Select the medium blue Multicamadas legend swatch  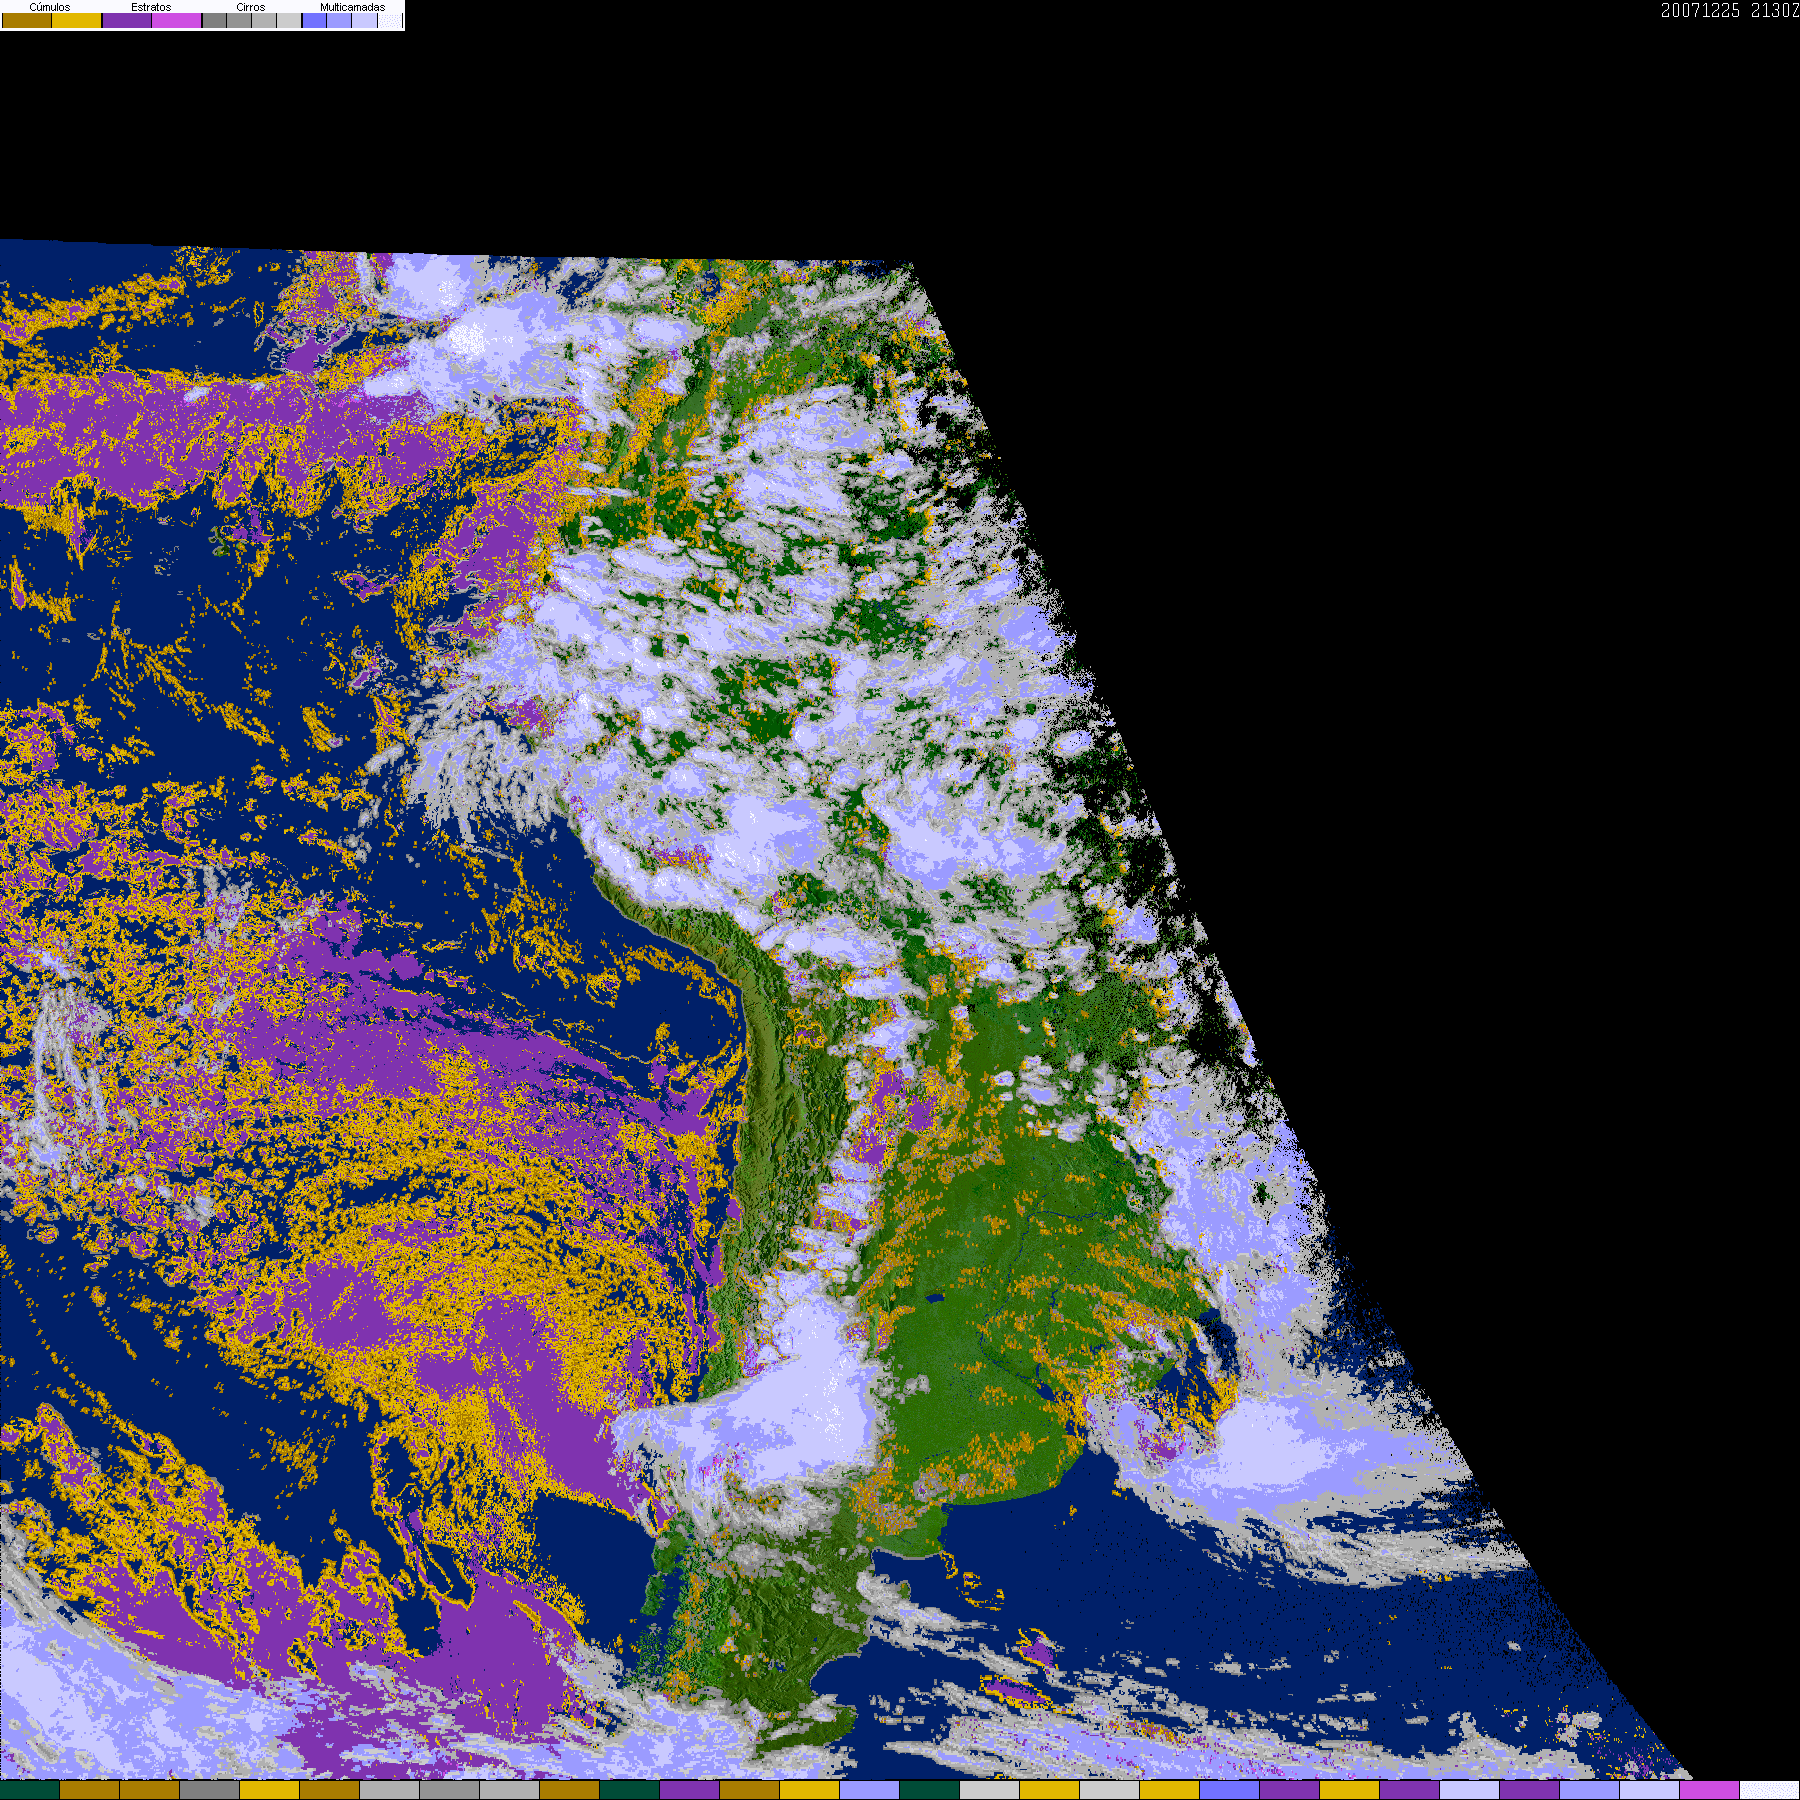[339, 21]
